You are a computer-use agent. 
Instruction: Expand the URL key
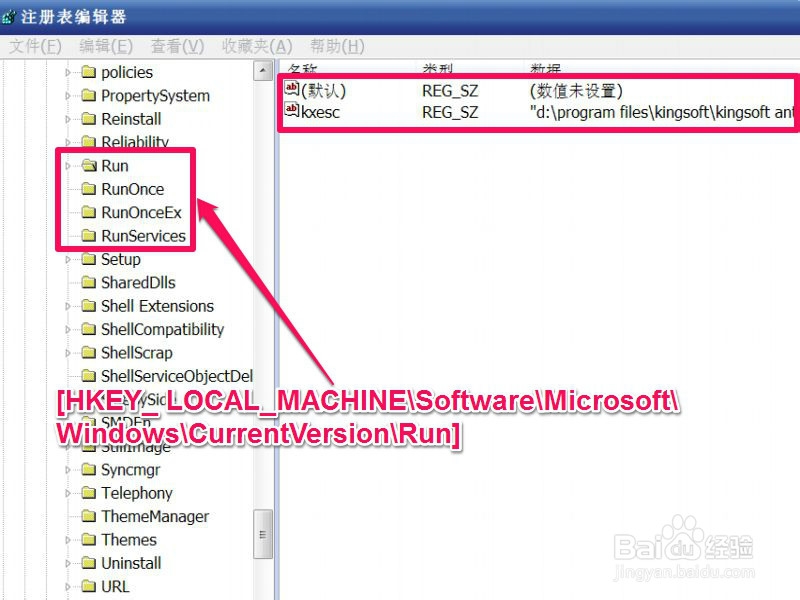(68, 587)
